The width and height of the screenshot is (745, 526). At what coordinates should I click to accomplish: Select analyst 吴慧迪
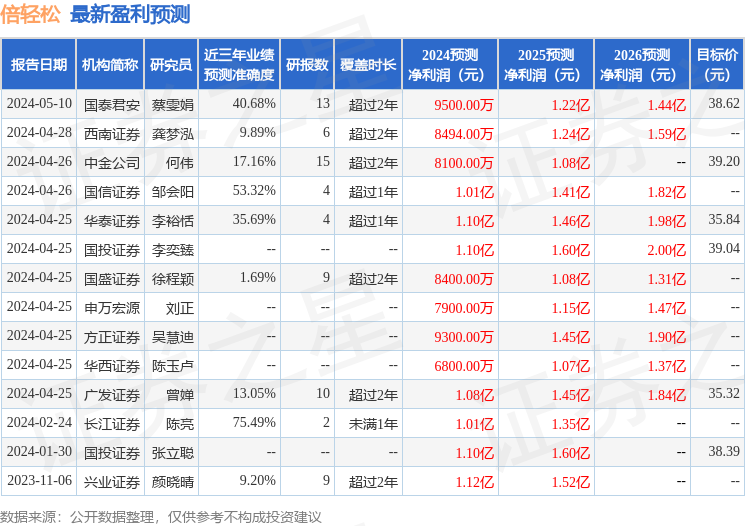[x=172, y=337]
